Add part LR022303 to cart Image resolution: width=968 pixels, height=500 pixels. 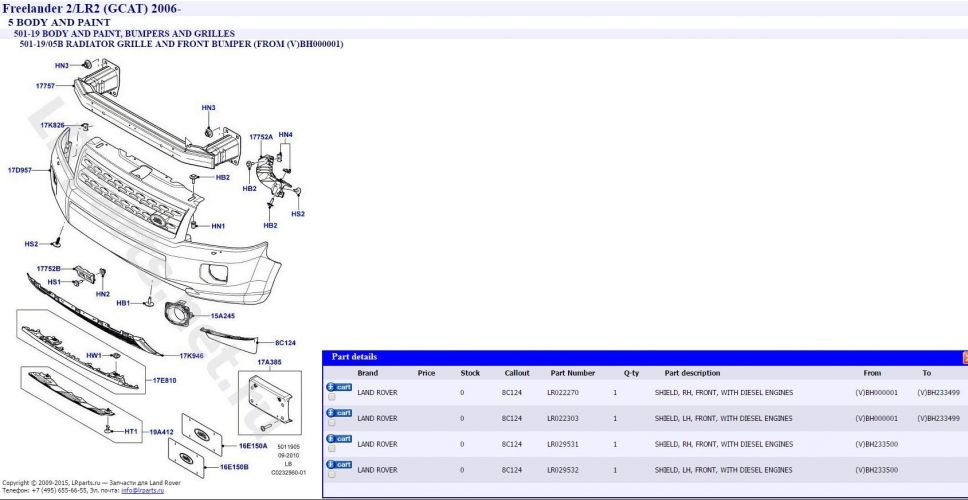[339, 413]
